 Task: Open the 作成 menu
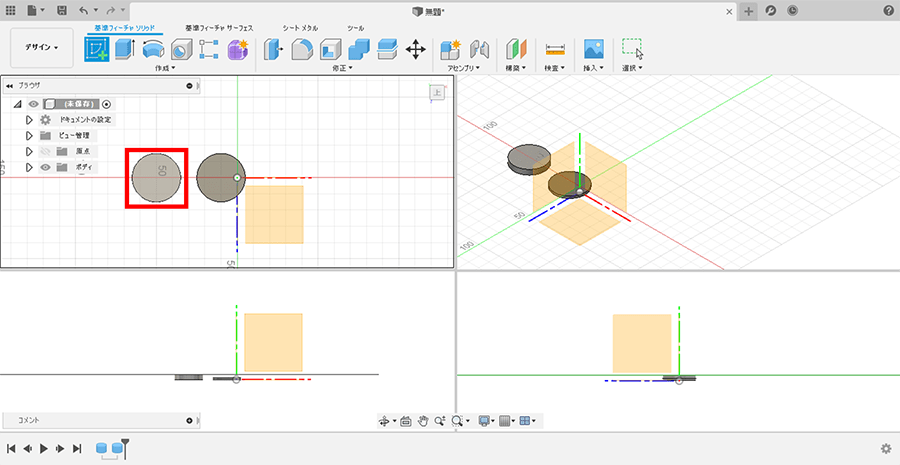click(x=165, y=68)
